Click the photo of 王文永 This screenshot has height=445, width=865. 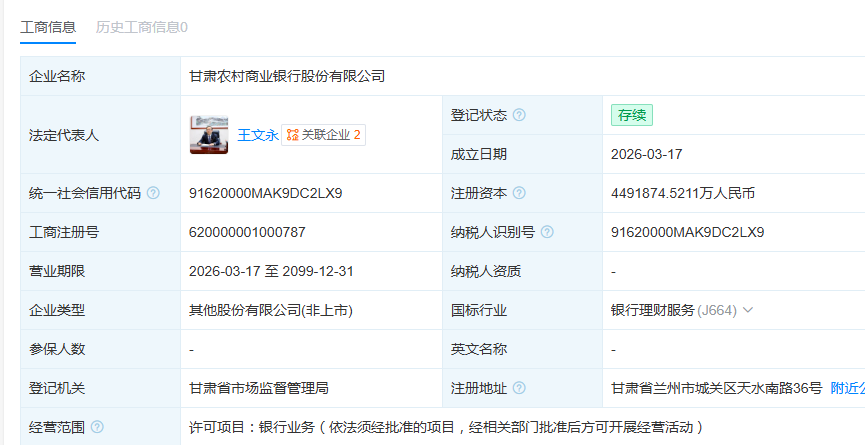(x=209, y=135)
